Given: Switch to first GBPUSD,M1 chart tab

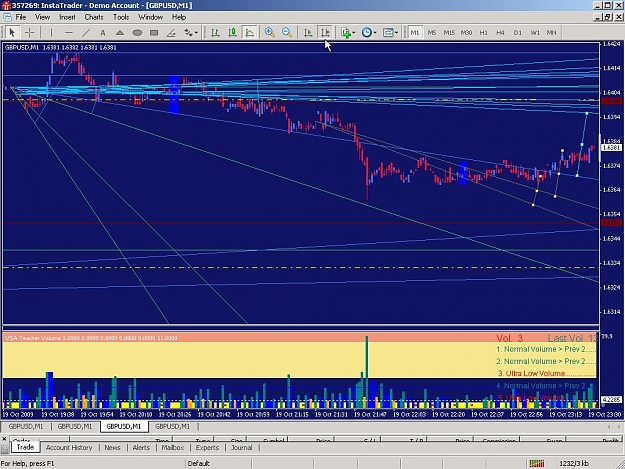Looking at the screenshot, I should [26, 426].
